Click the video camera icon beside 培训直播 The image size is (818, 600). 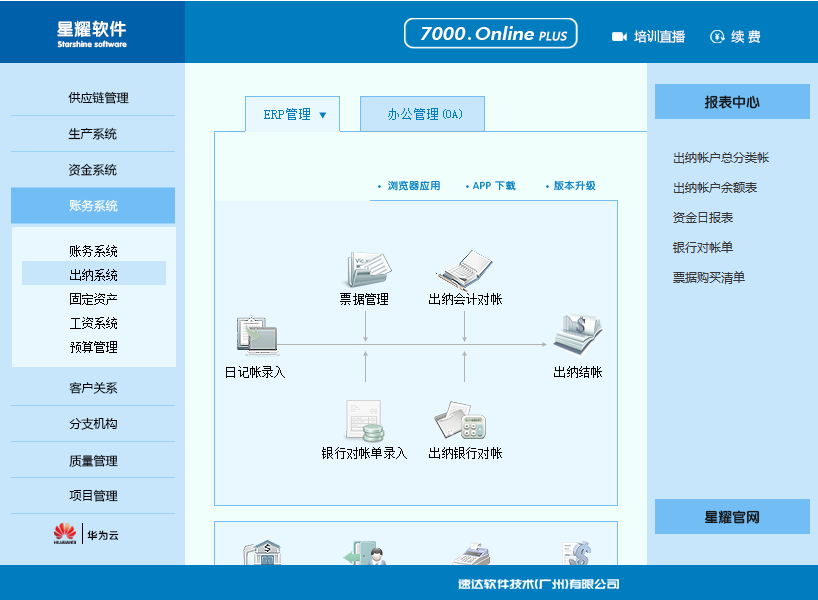619,37
